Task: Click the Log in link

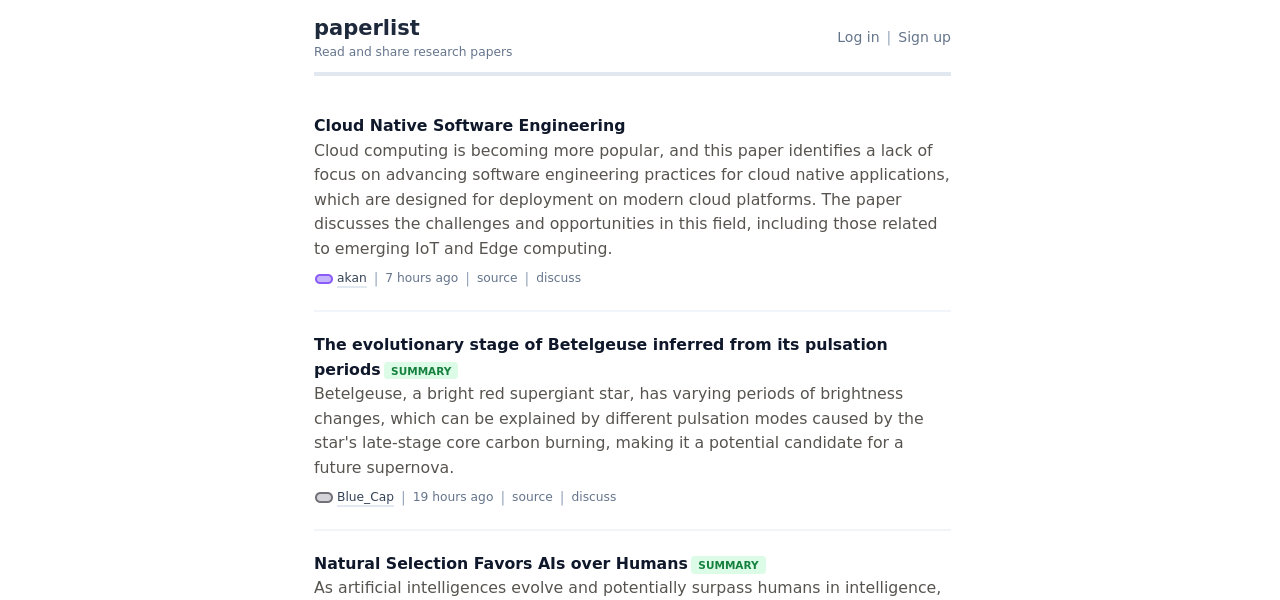Action: click(x=858, y=37)
